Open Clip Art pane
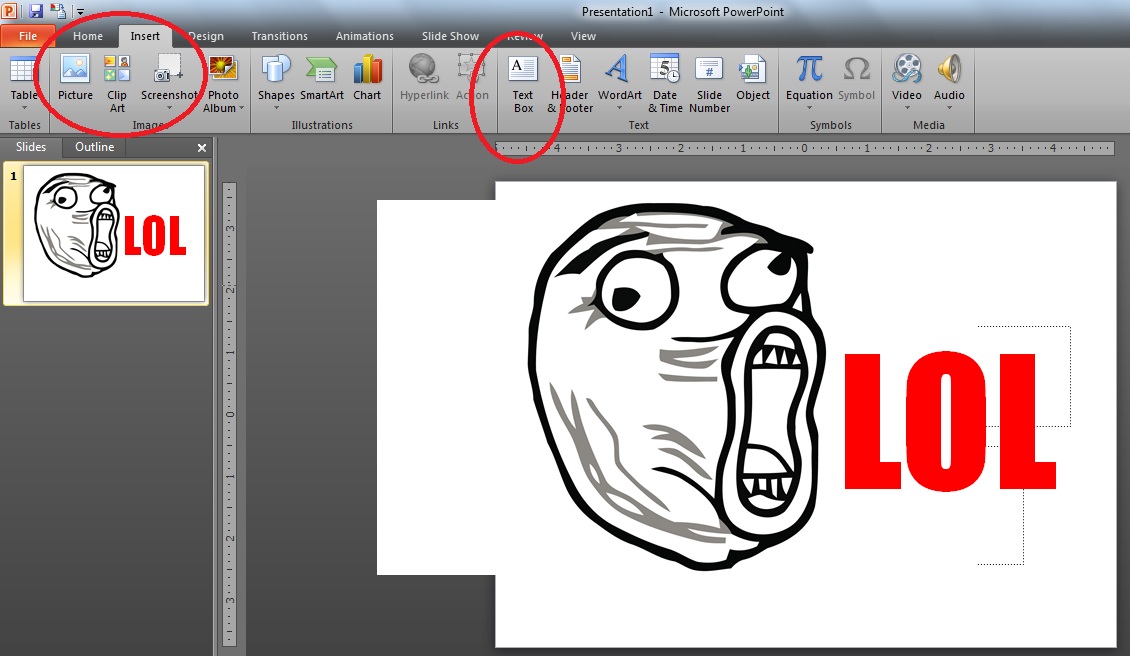 point(117,83)
